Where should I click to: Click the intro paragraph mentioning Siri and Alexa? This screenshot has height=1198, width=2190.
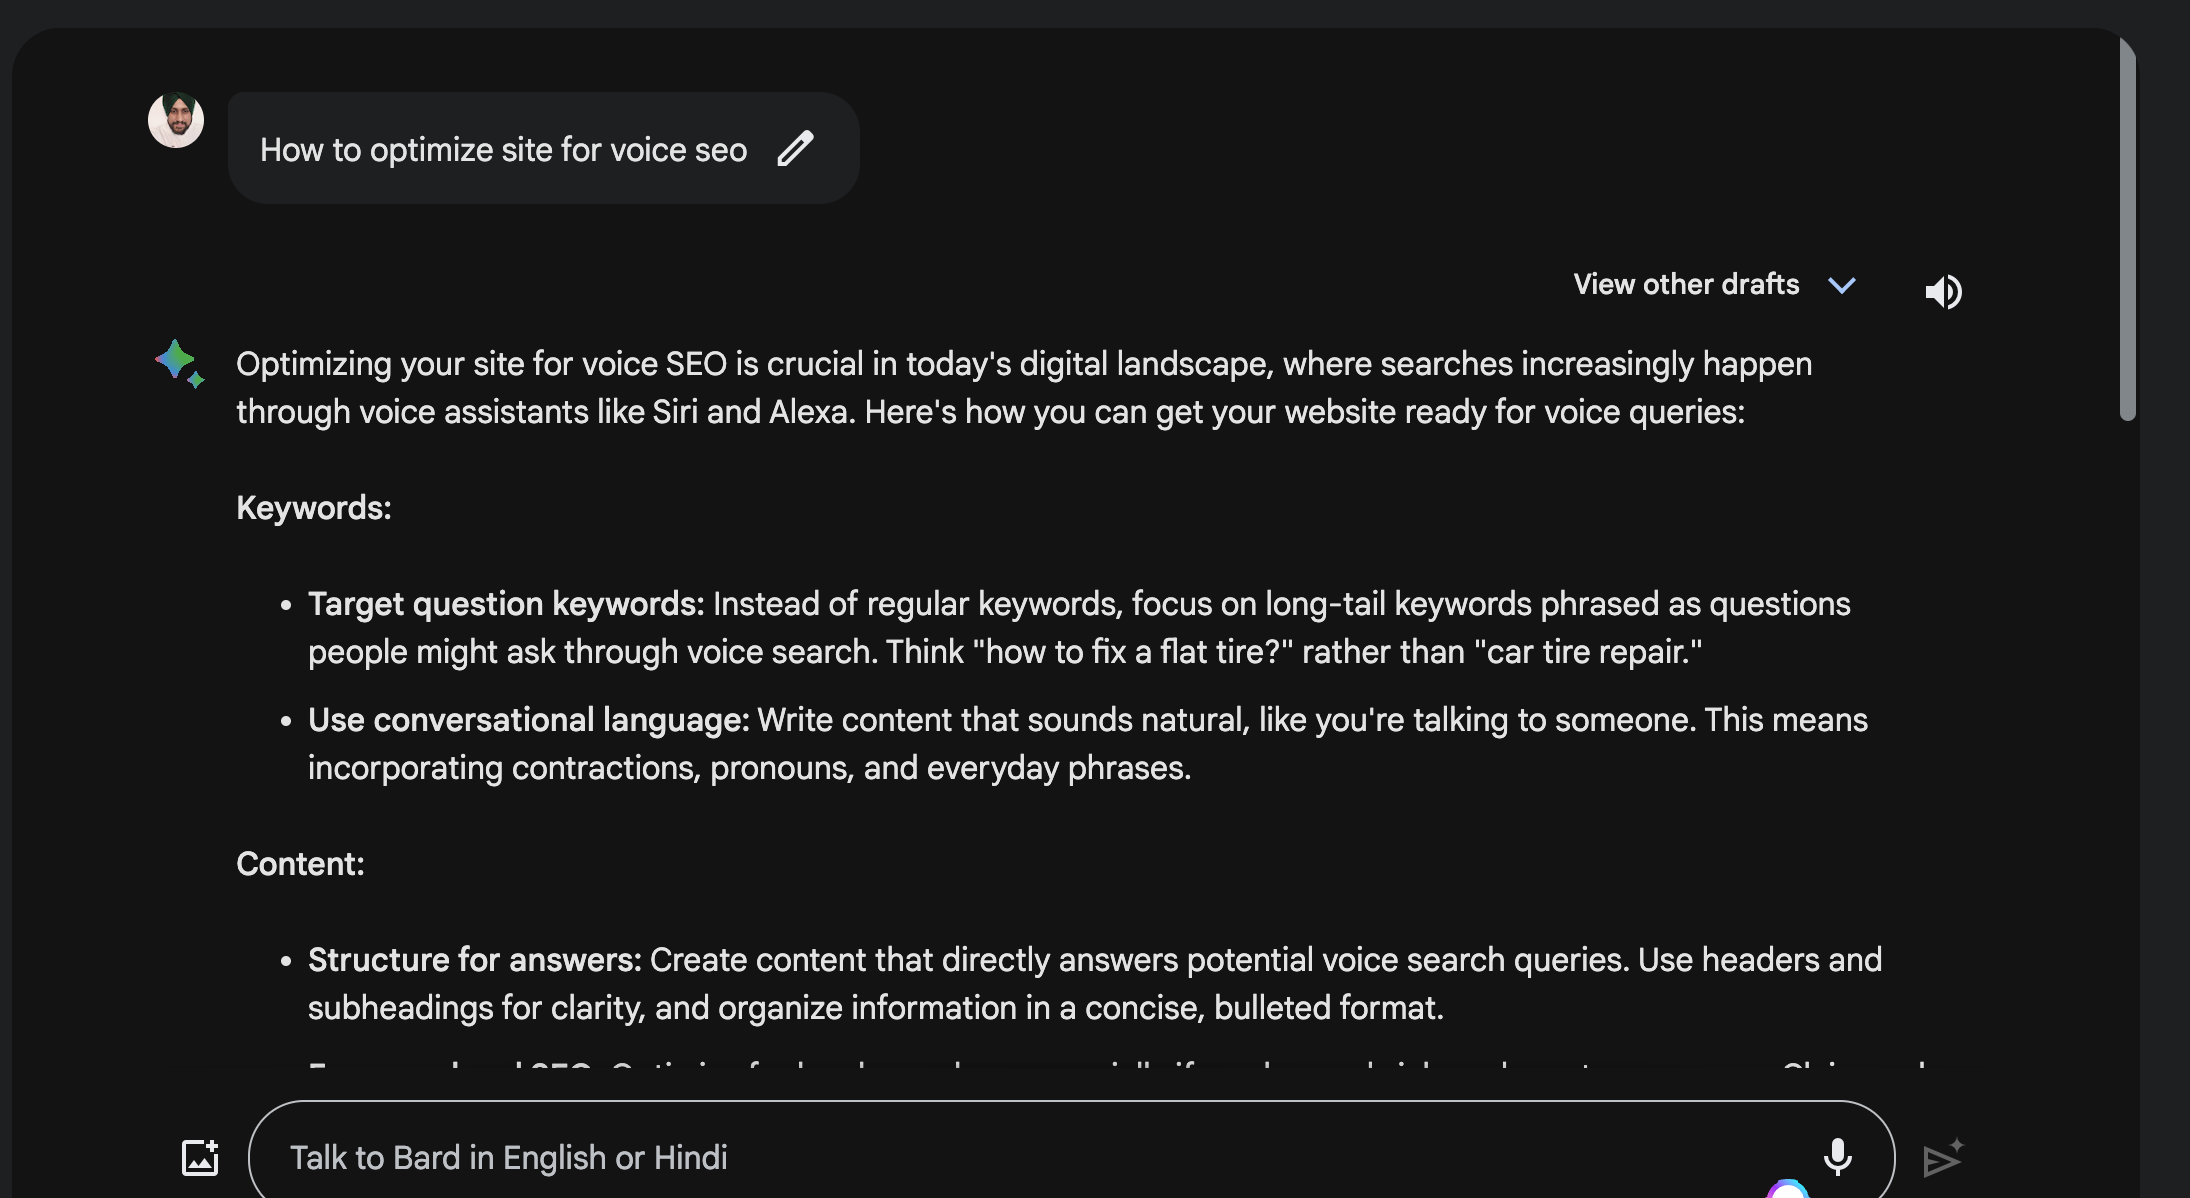pyautogui.click(x=1000, y=388)
